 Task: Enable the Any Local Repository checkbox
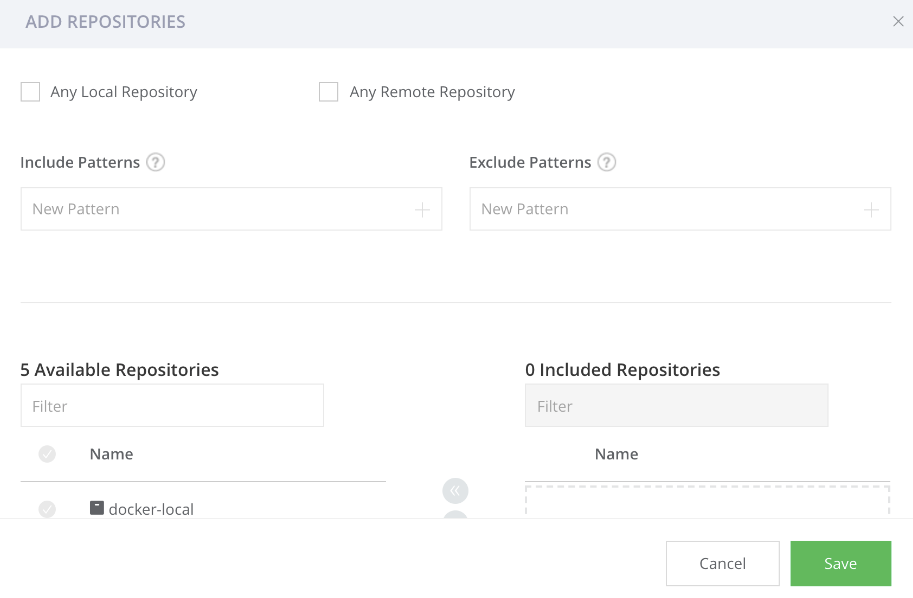click(31, 92)
